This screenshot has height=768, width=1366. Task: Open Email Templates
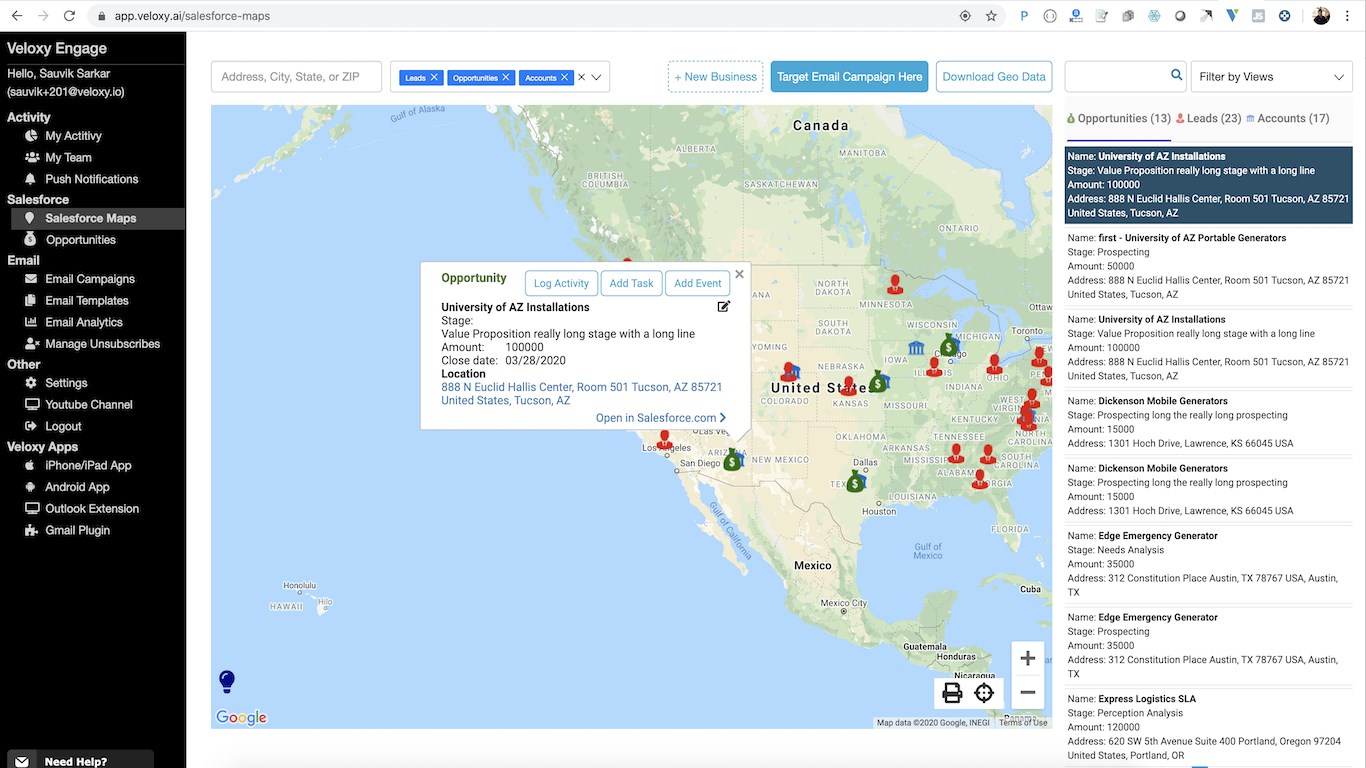click(86, 301)
